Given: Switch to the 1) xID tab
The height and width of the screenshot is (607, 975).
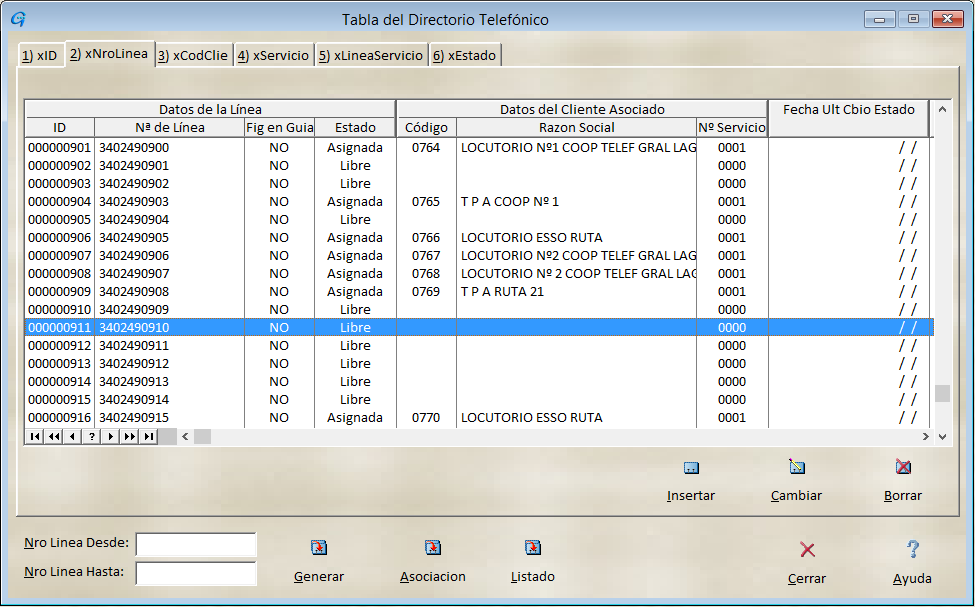Looking at the screenshot, I should pos(40,55).
